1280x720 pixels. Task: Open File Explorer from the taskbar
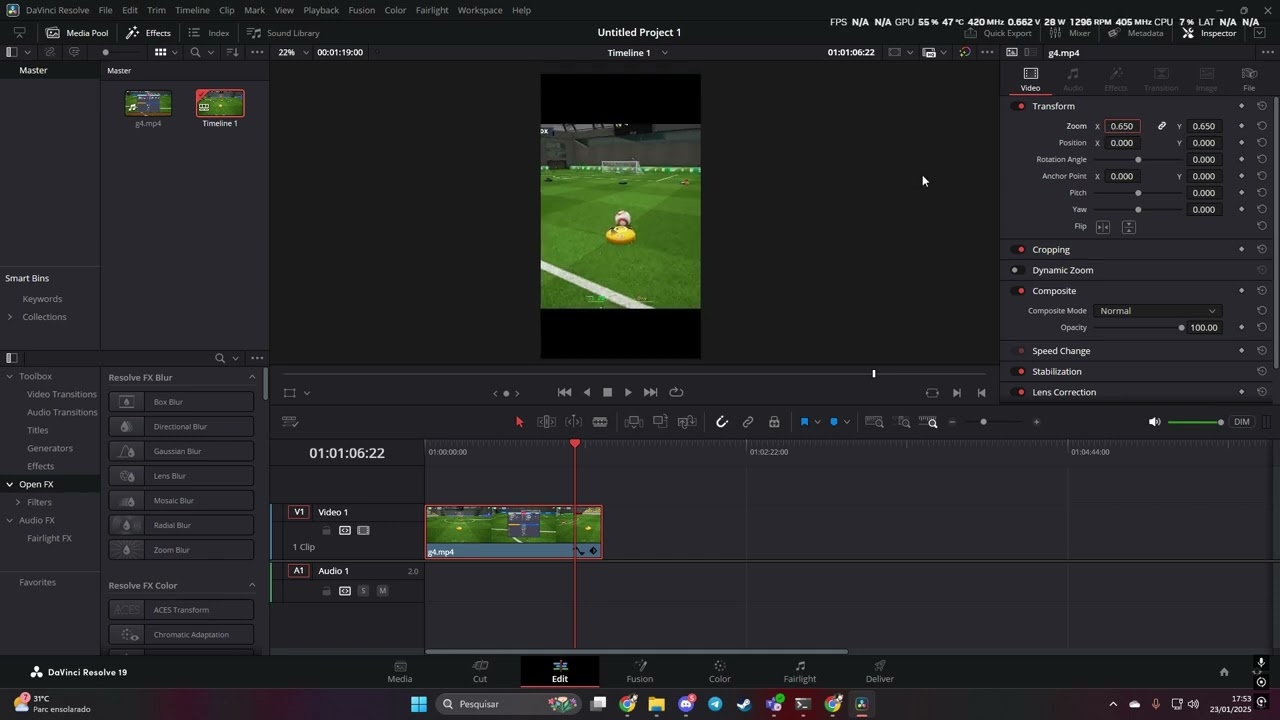click(x=656, y=704)
